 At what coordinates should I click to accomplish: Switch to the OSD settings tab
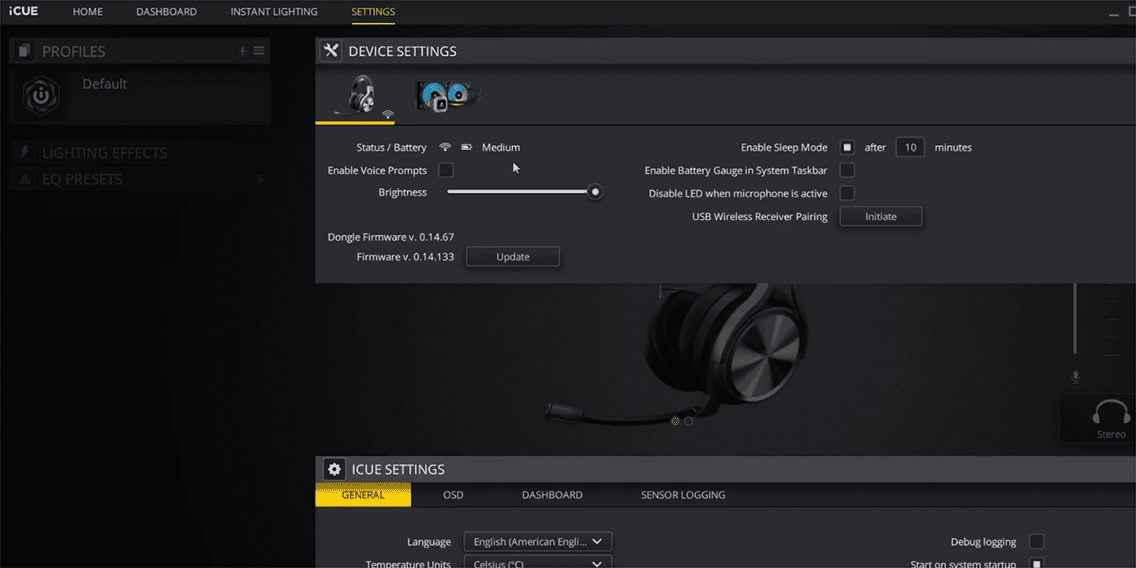pyautogui.click(x=453, y=495)
